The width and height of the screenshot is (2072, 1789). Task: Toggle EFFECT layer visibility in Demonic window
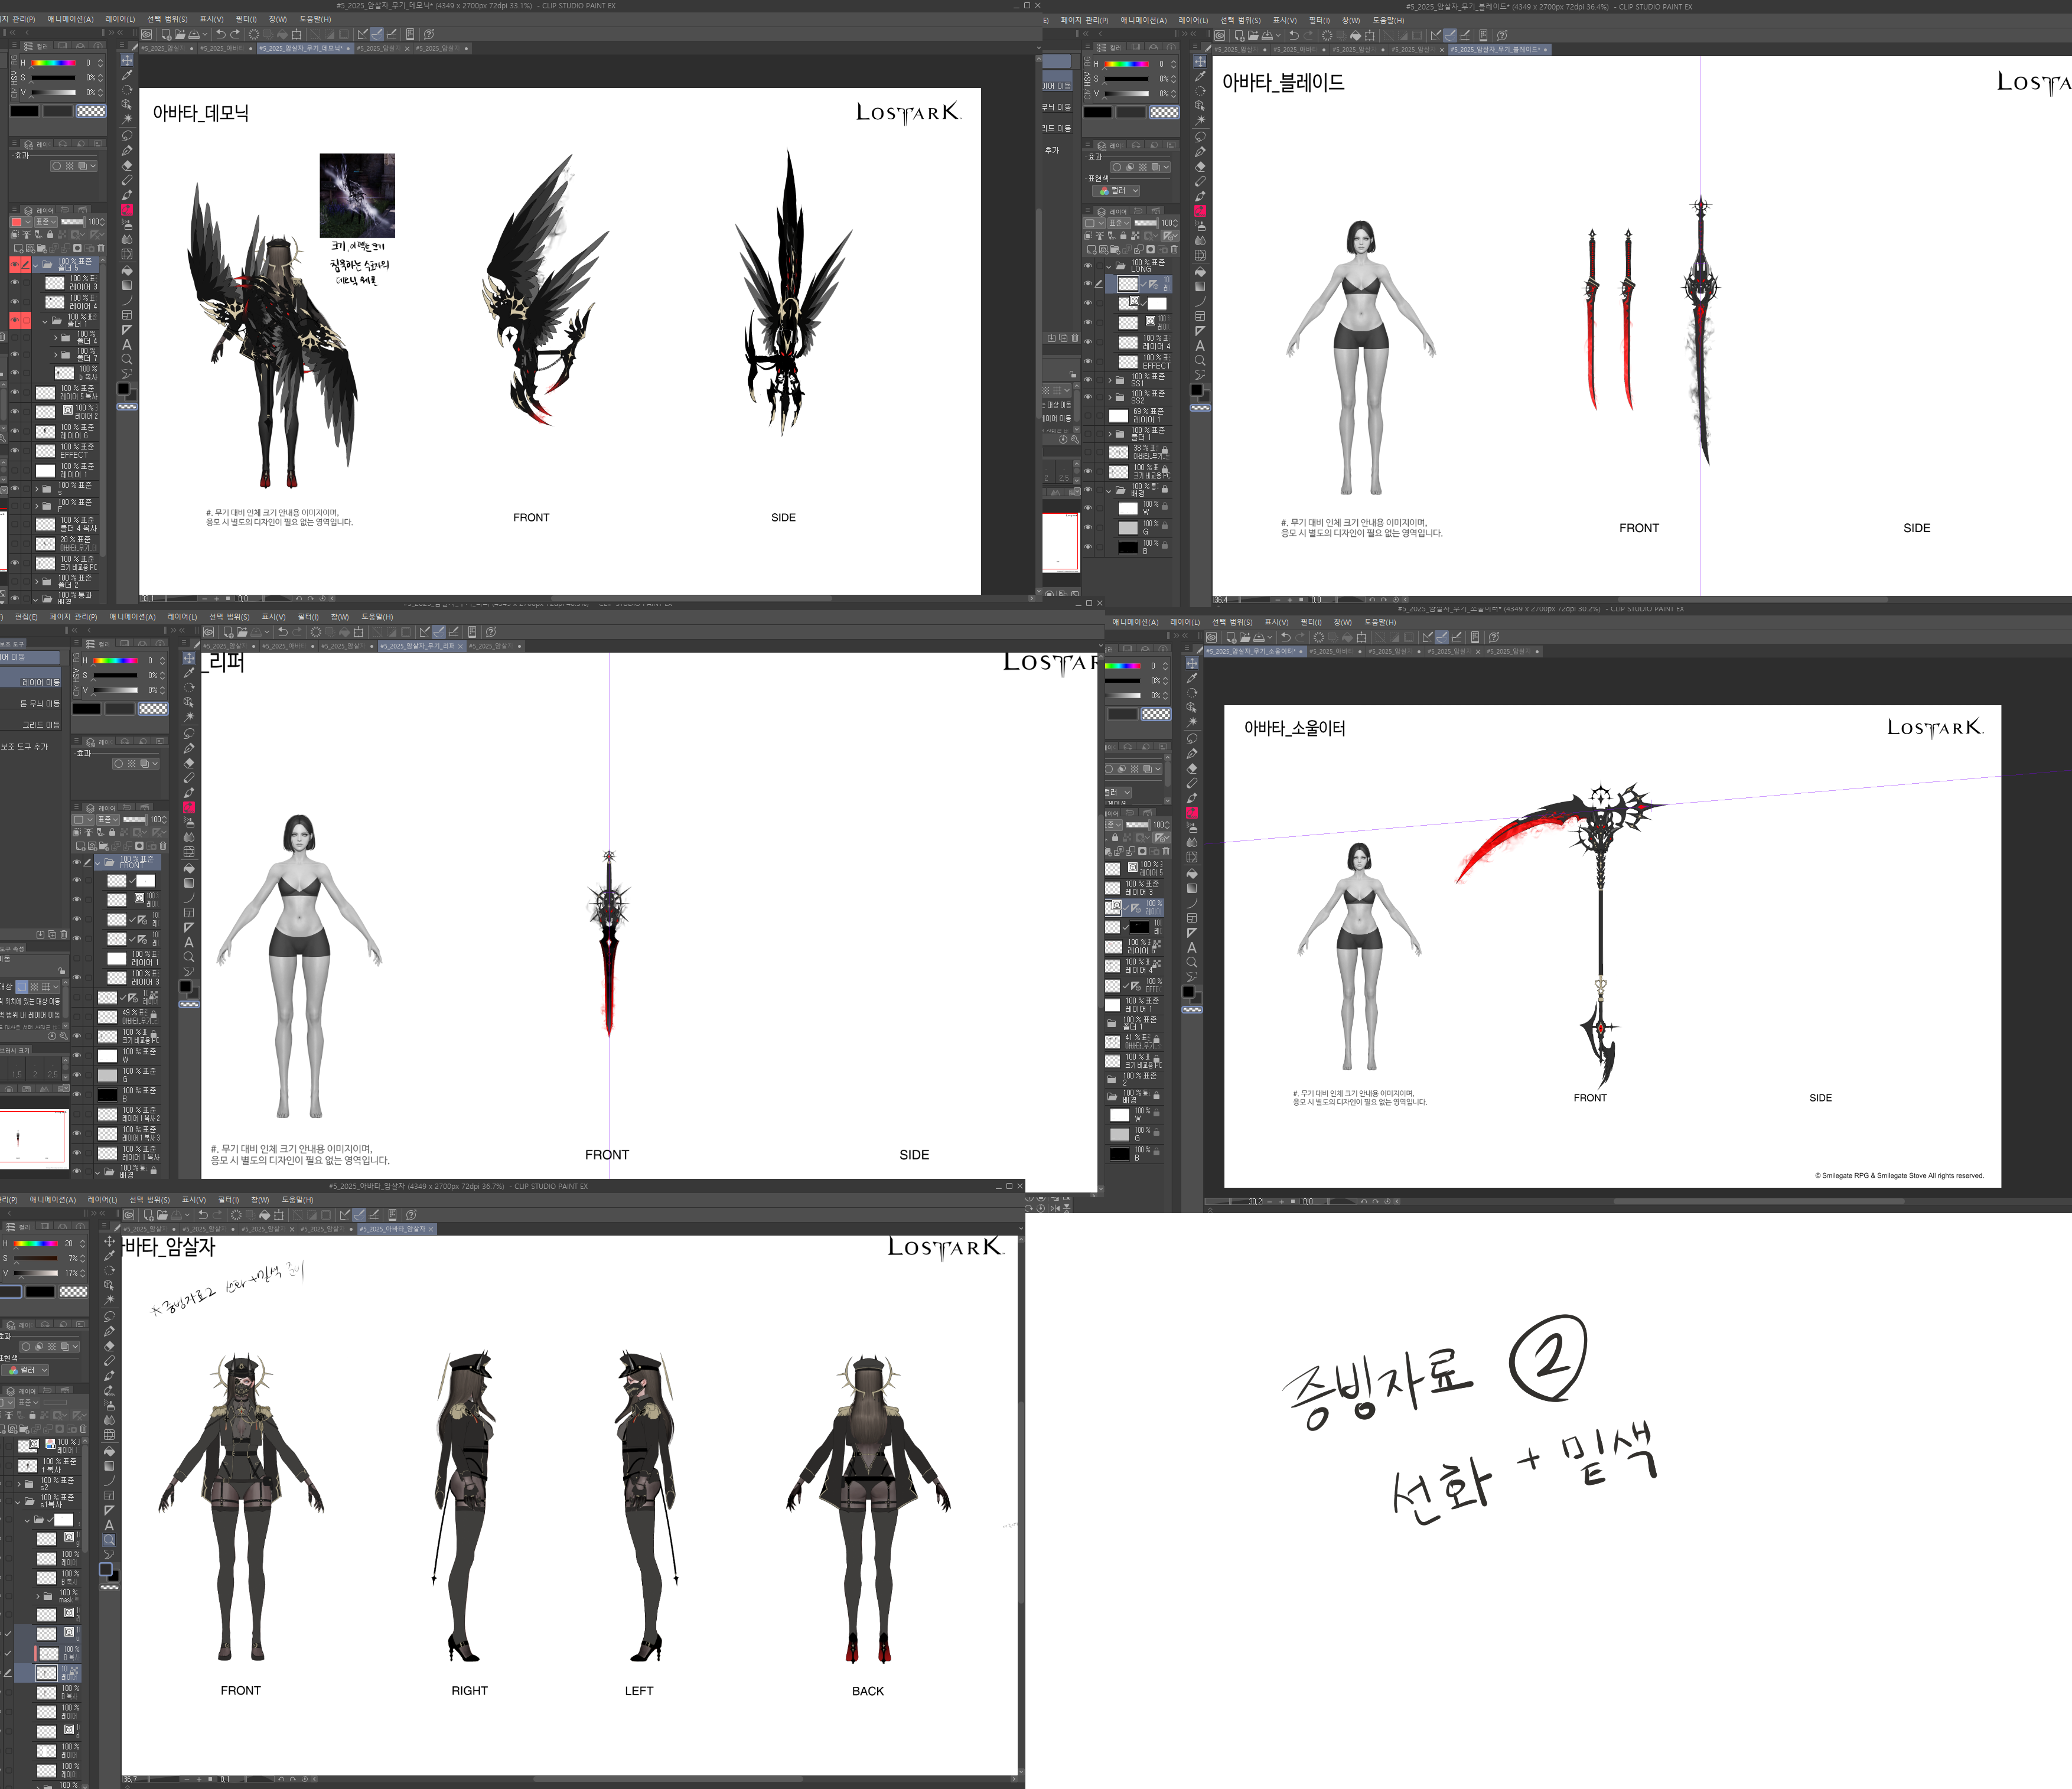point(15,450)
